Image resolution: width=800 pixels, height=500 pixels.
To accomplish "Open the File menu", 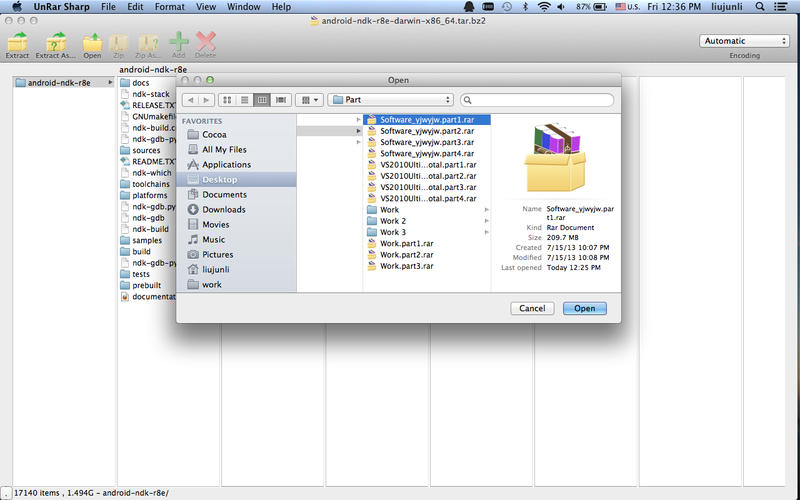I will coord(108,7).
